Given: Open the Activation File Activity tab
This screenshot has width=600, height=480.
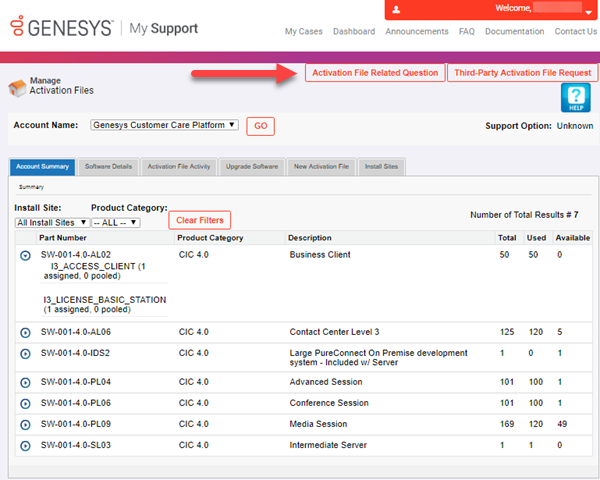Looking at the screenshot, I should pos(179,167).
